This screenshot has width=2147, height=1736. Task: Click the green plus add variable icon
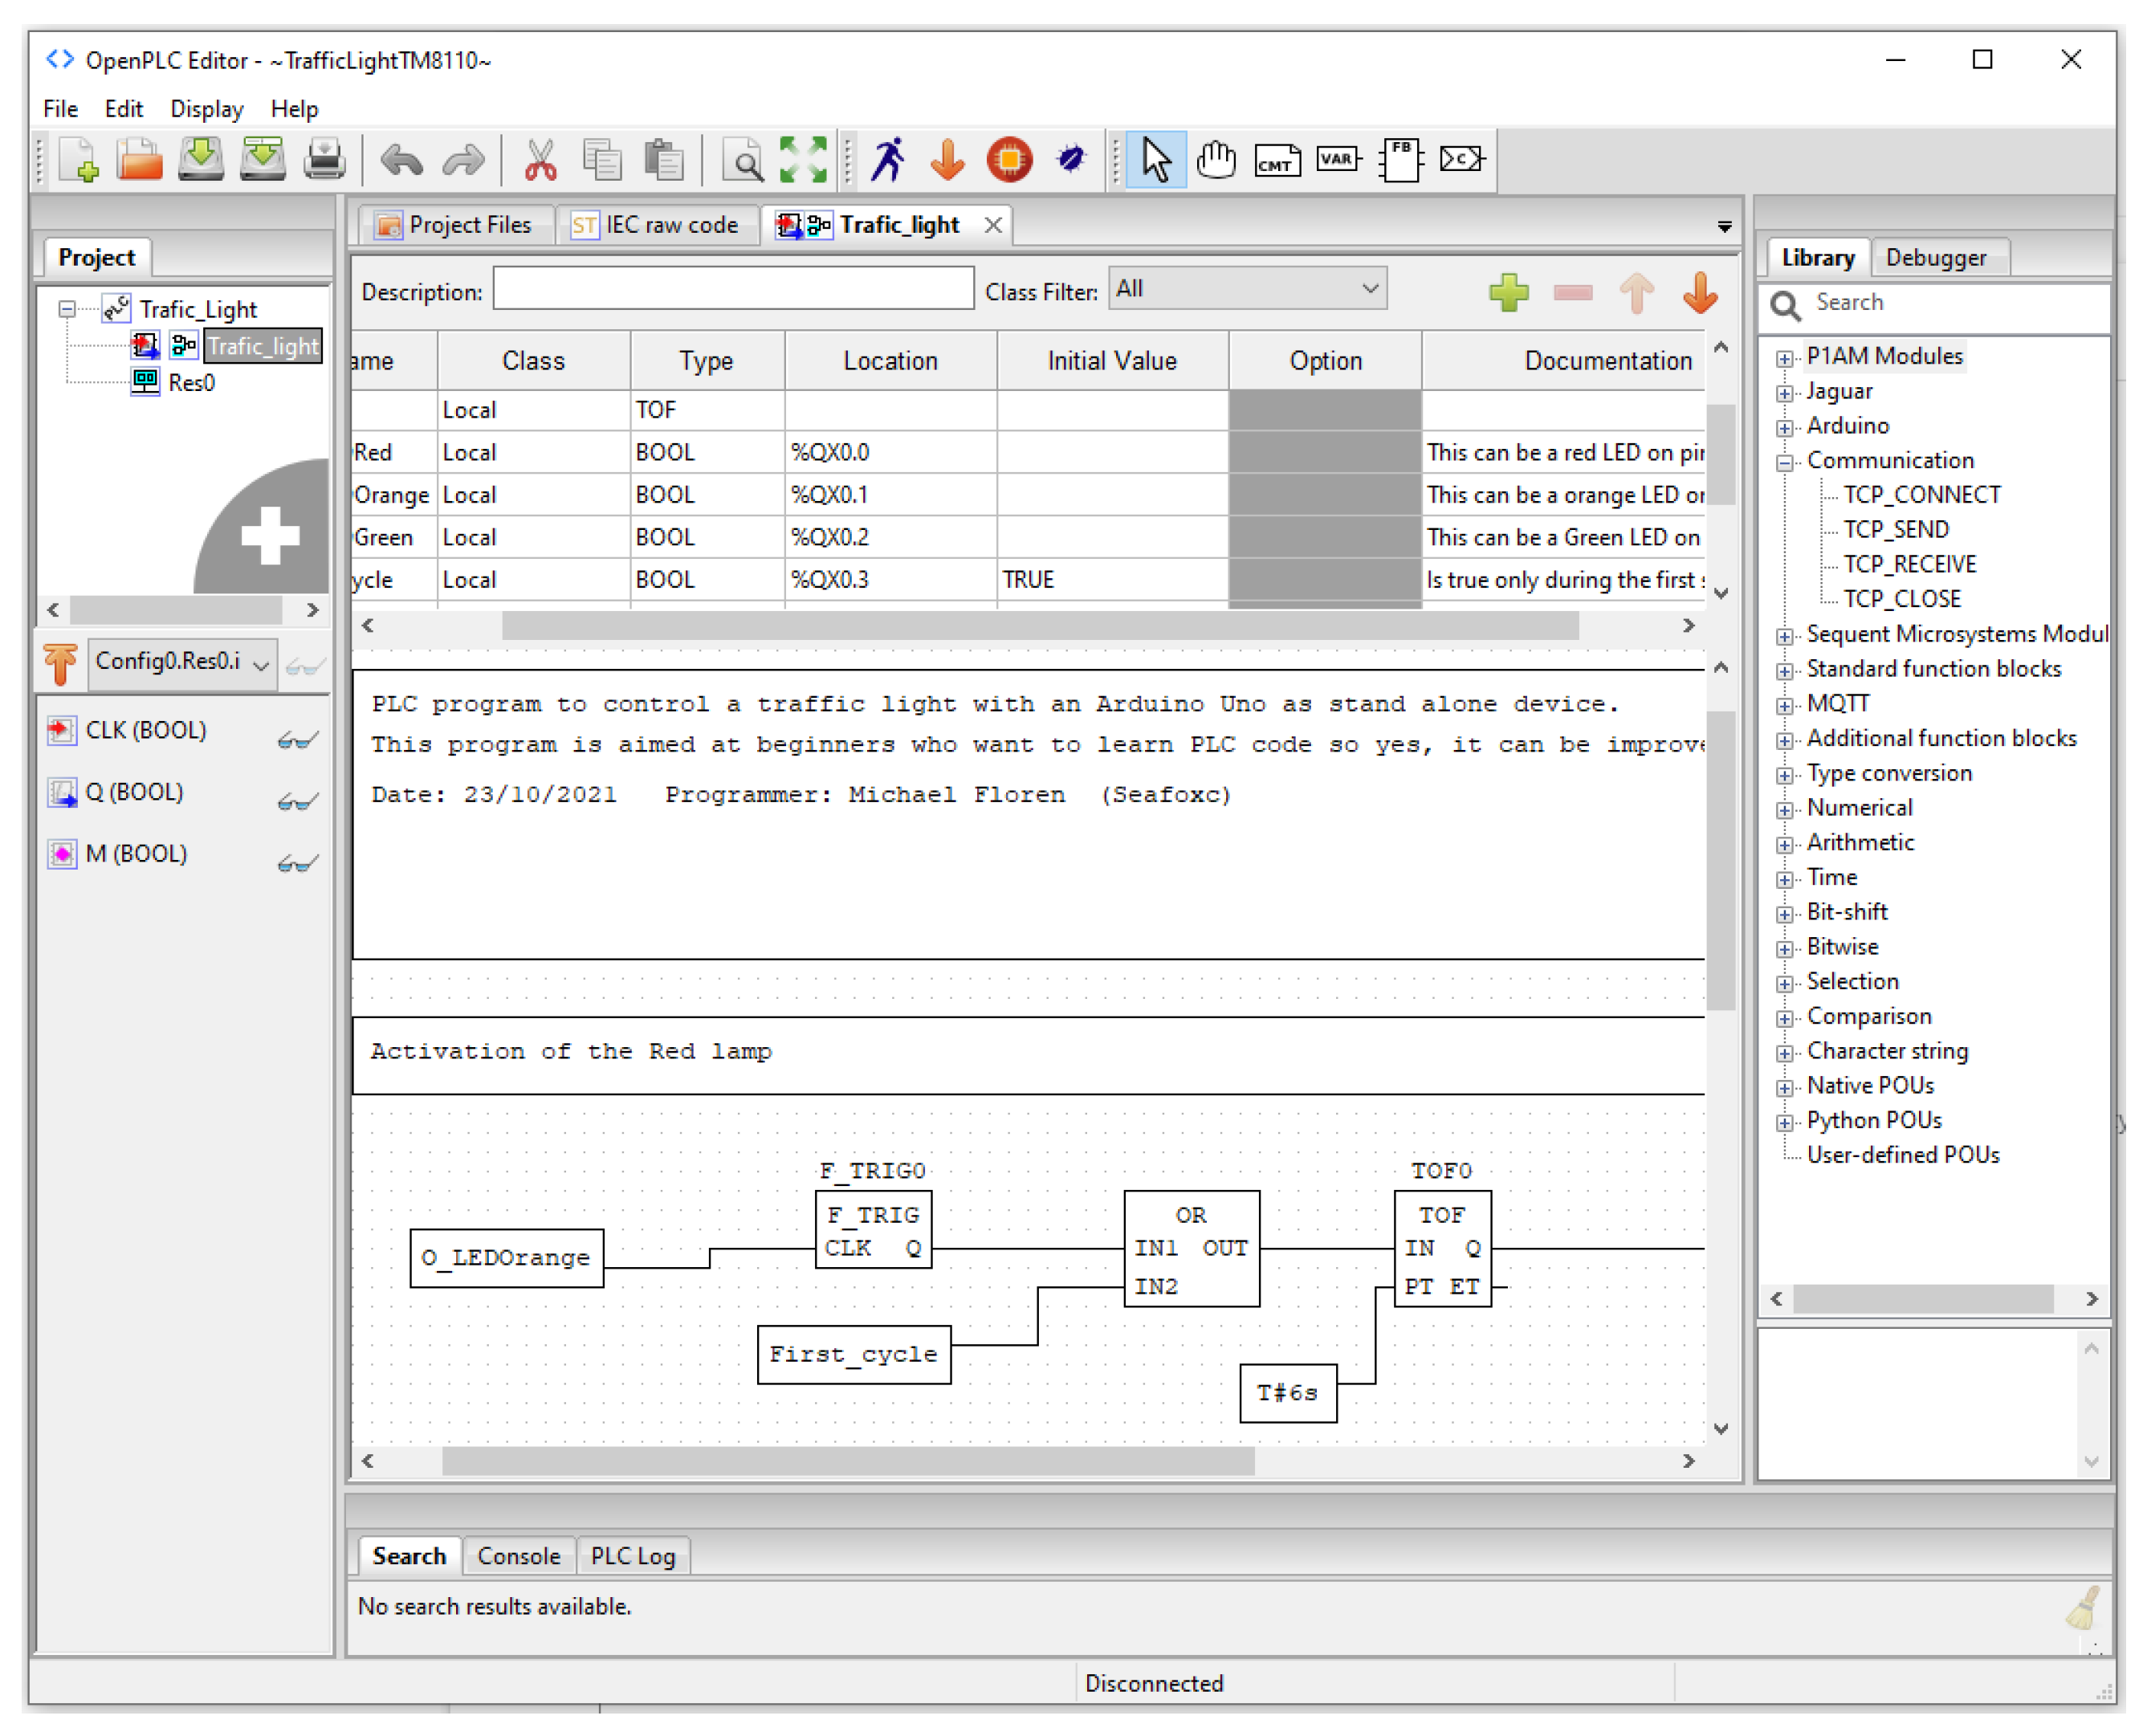1508,292
